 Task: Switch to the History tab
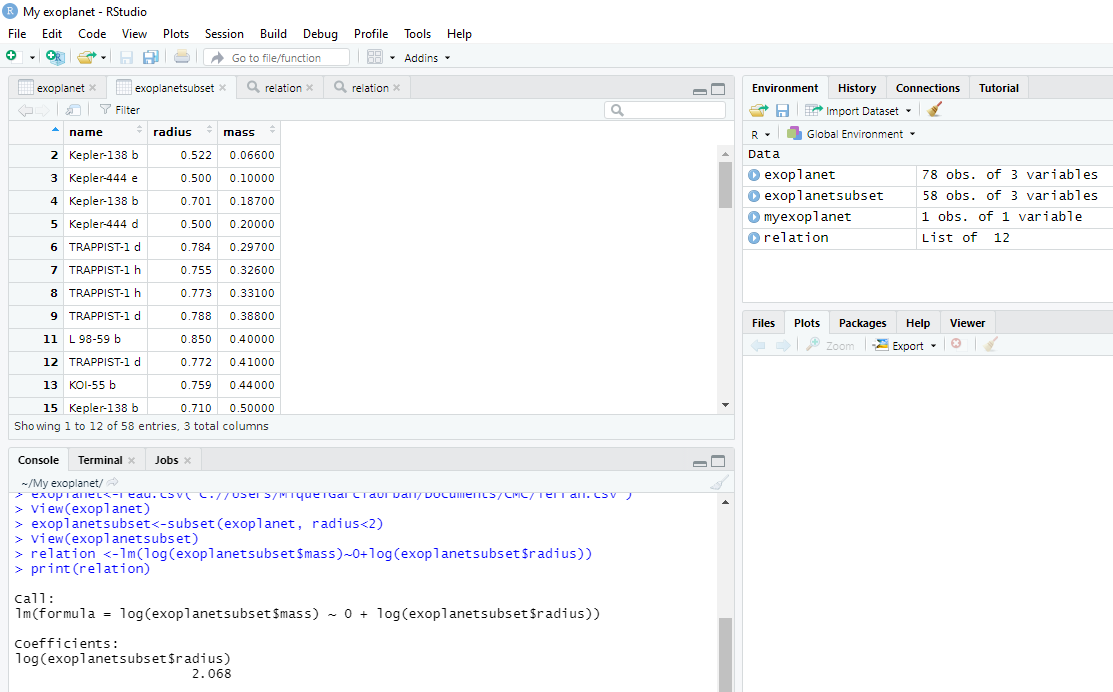856,88
